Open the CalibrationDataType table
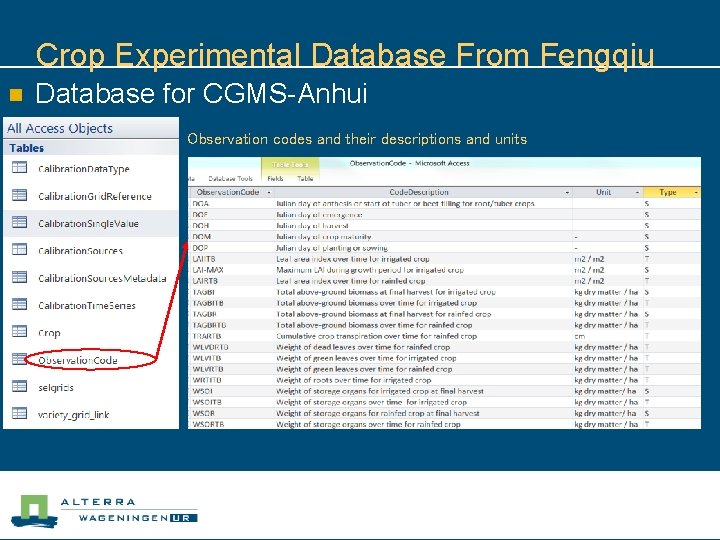The width and height of the screenshot is (720, 540). point(84,169)
